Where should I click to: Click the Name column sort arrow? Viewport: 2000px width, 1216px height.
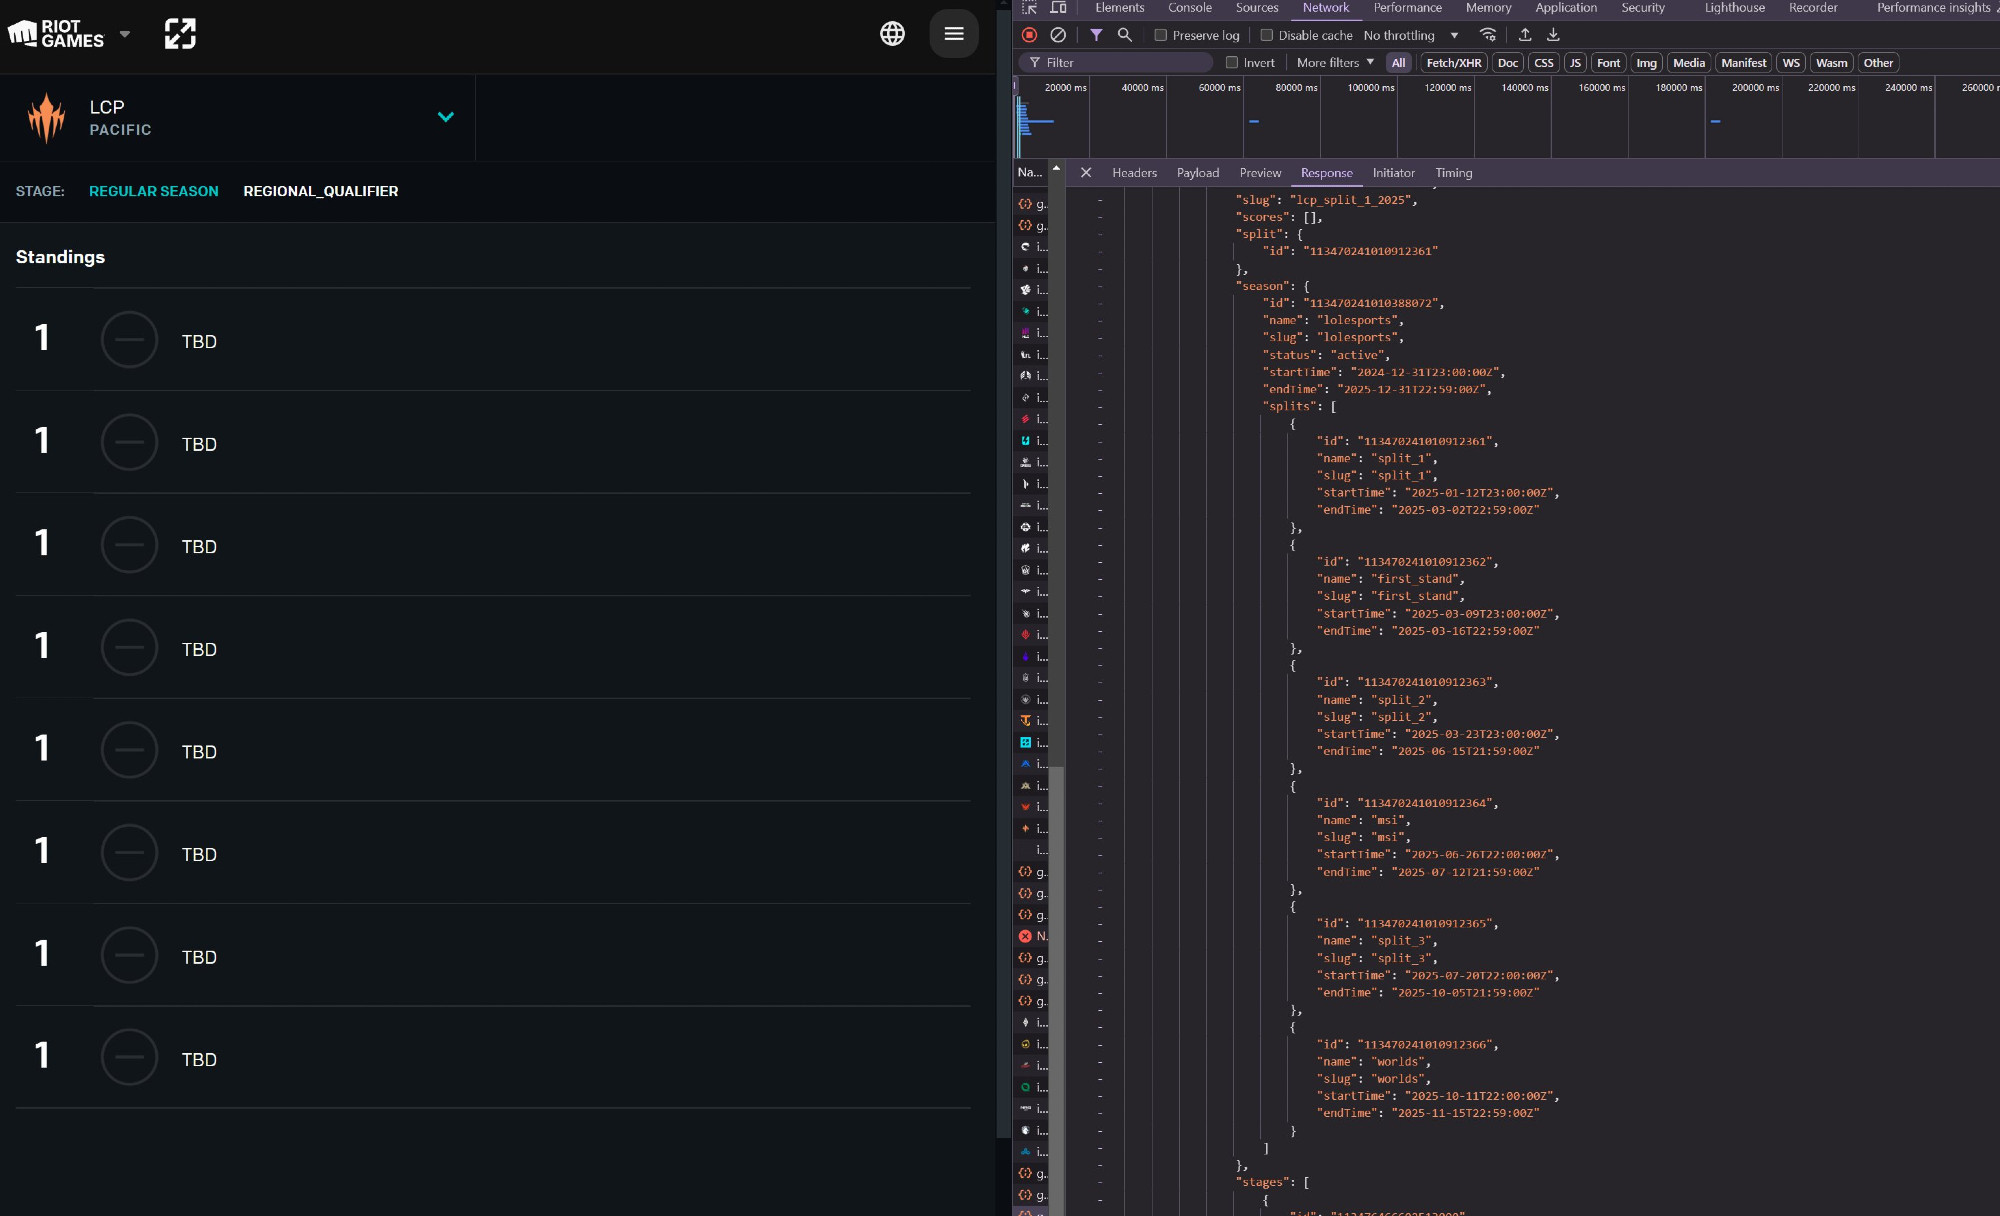pos(1056,168)
